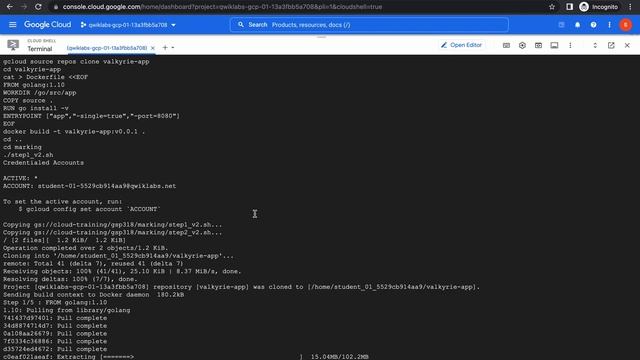This screenshot has width=640, height=360.
Task: Click the 'Sending build context to Docker daemon' line
Action: (93, 294)
